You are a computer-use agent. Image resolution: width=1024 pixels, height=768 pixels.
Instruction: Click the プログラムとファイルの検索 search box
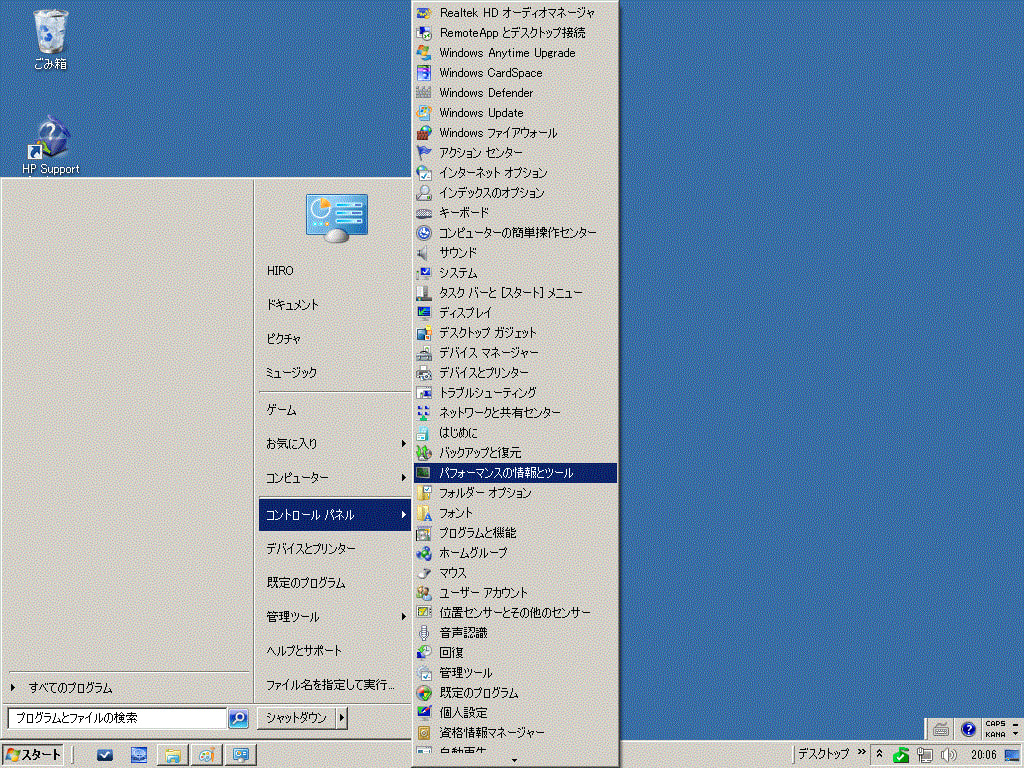click(116, 718)
